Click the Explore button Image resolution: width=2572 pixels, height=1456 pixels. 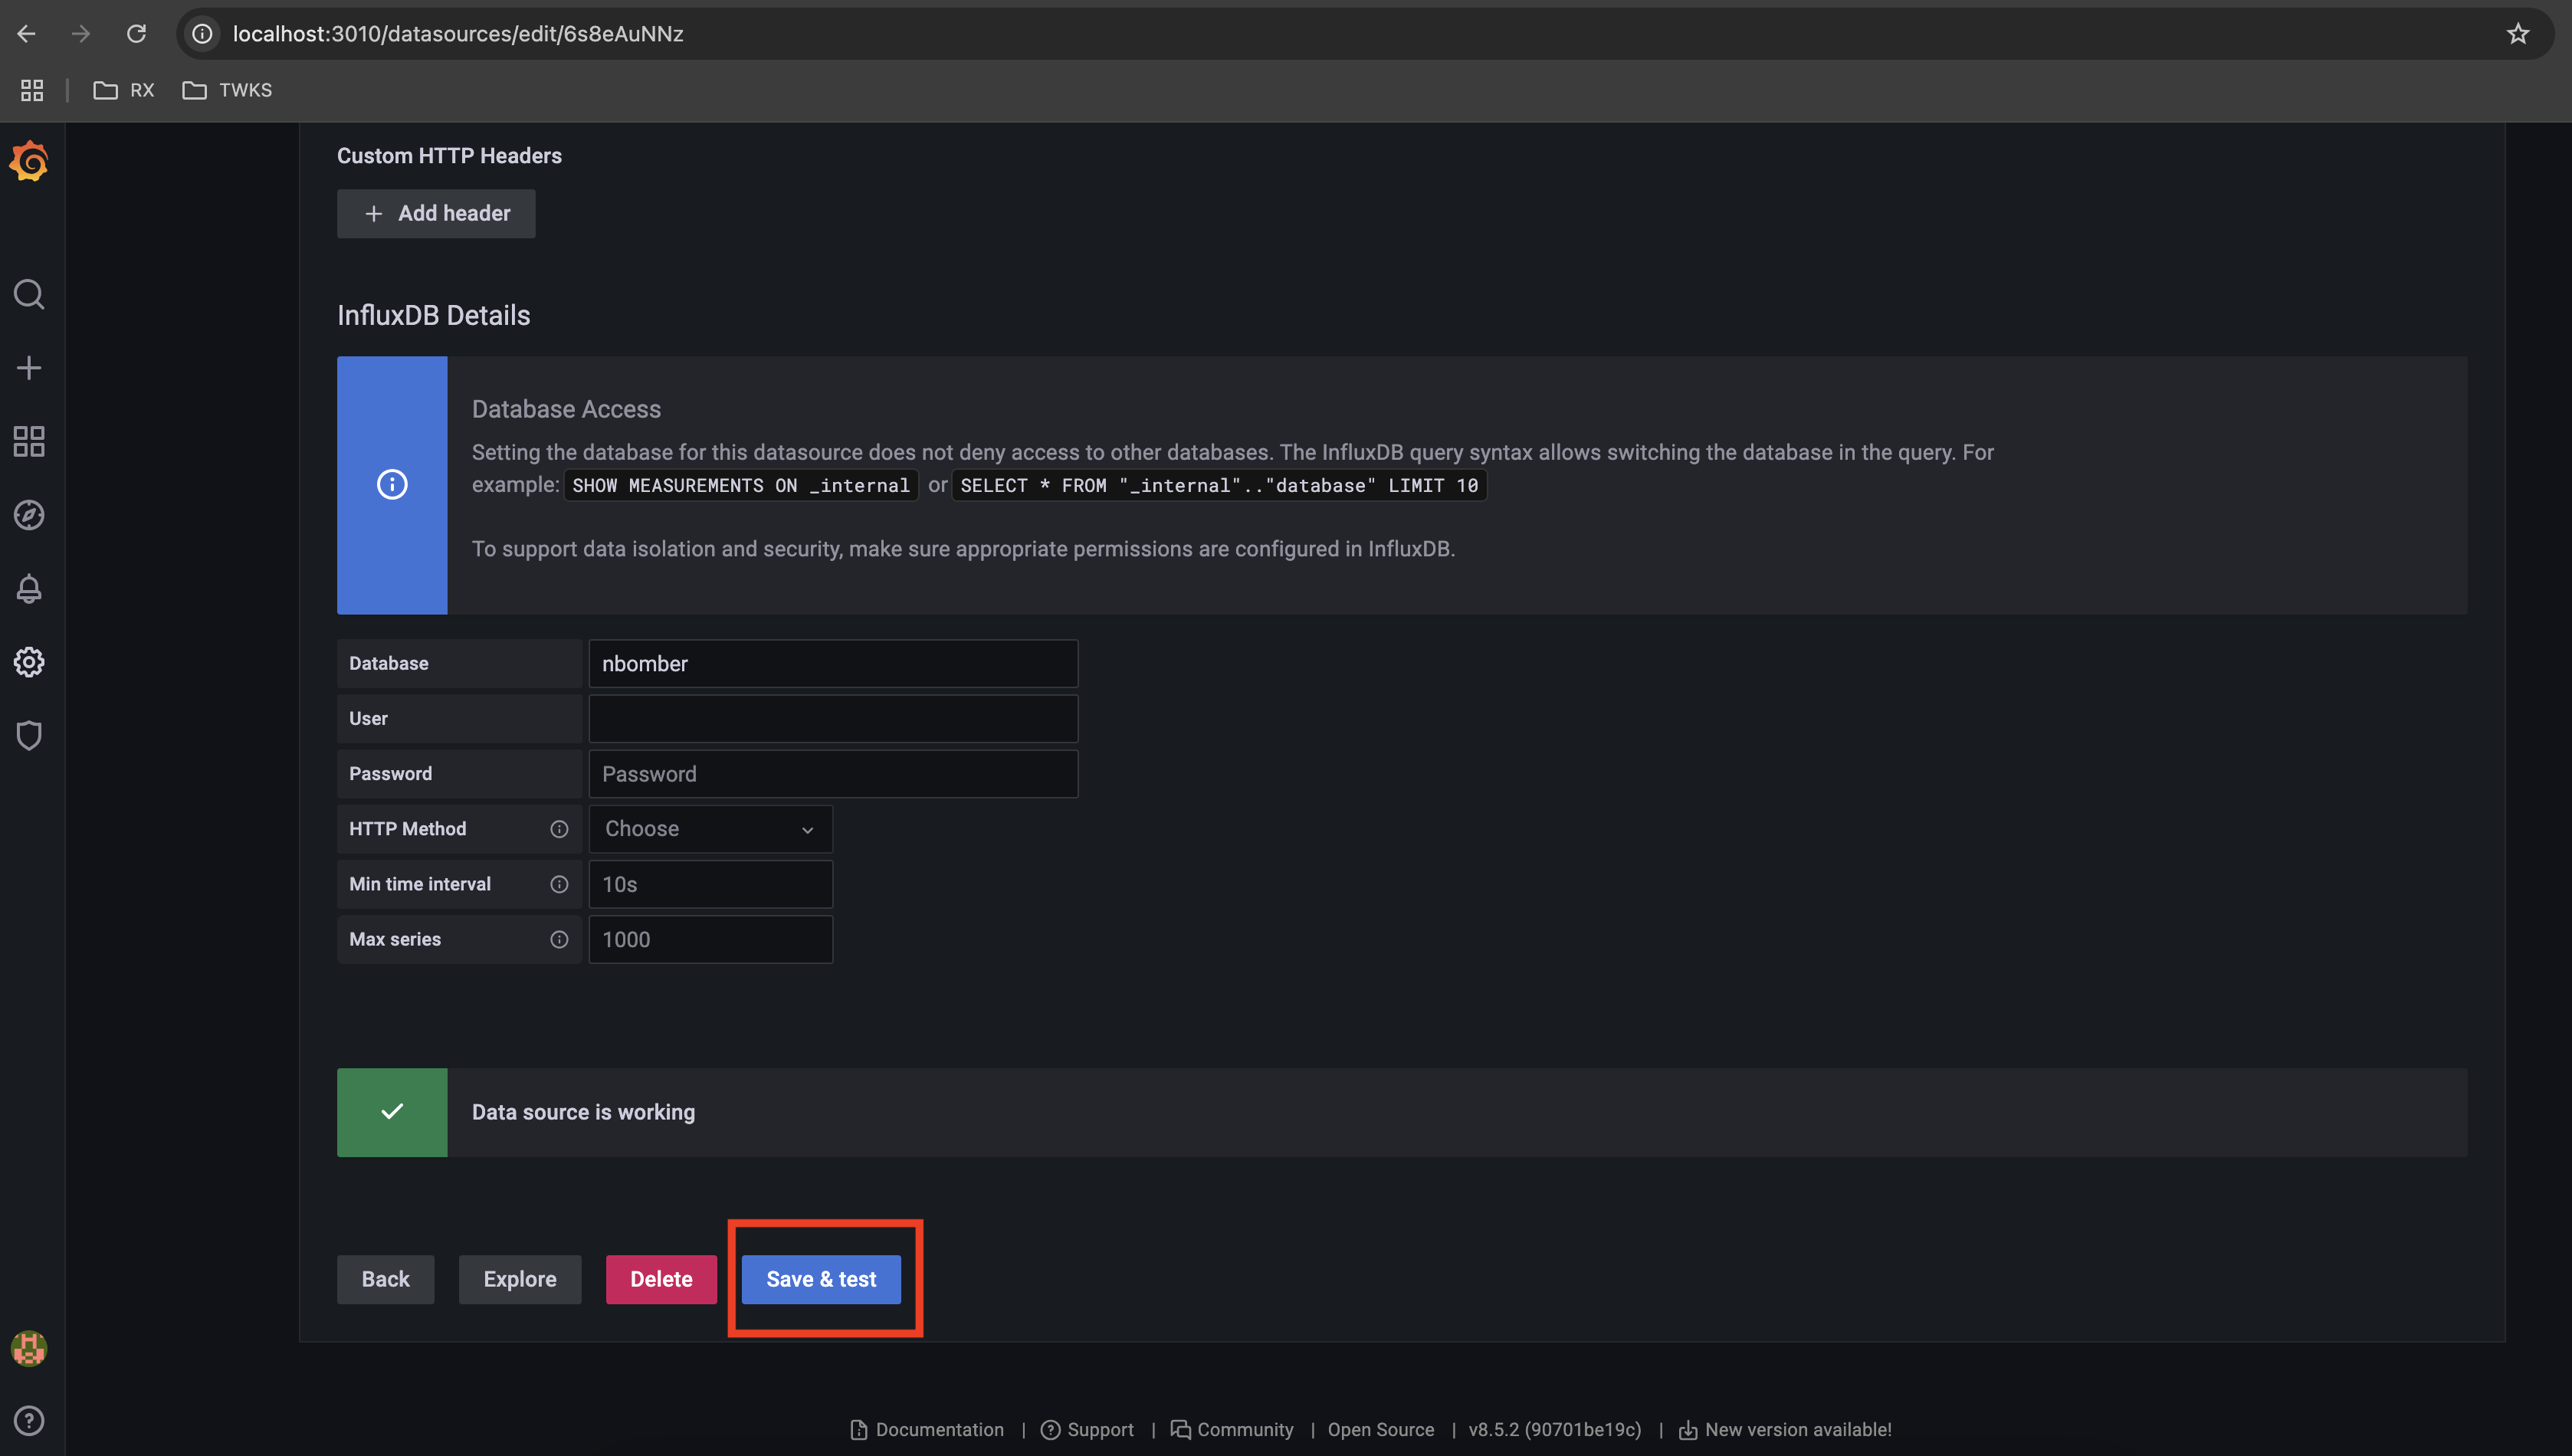(x=520, y=1279)
